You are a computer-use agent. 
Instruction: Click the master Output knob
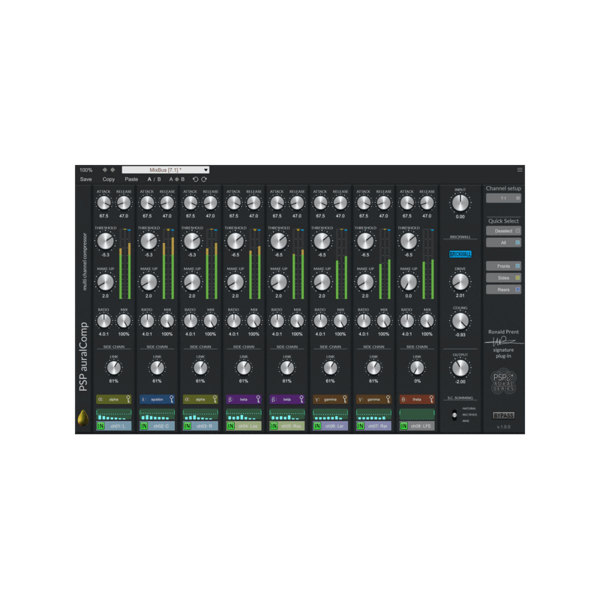(x=460, y=368)
